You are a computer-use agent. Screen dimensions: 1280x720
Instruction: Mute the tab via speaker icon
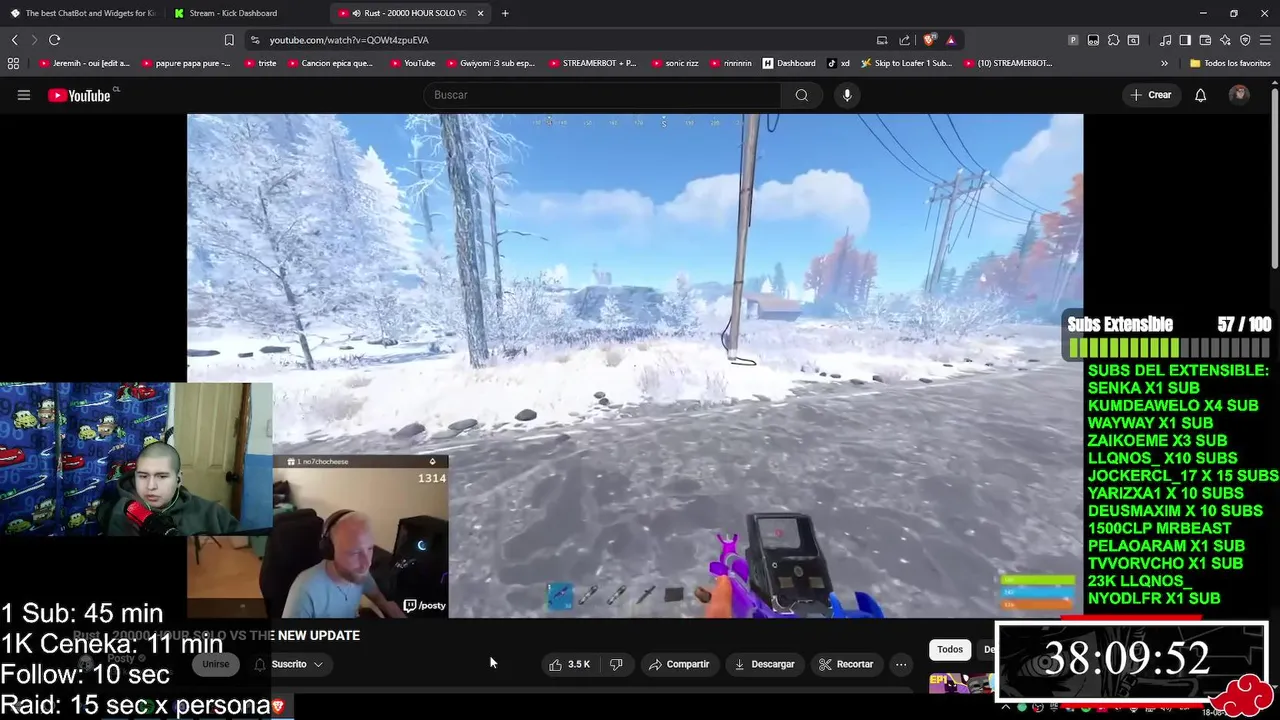click(x=357, y=13)
